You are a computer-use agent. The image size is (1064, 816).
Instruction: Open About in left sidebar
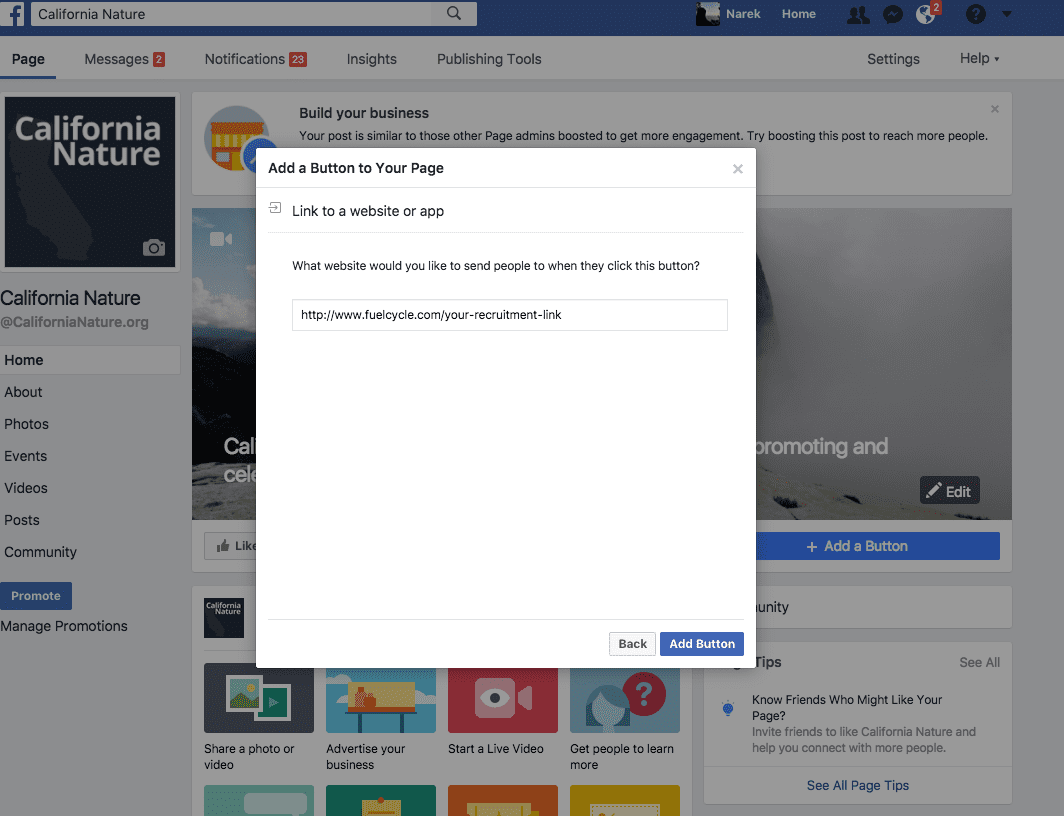click(x=23, y=392)
